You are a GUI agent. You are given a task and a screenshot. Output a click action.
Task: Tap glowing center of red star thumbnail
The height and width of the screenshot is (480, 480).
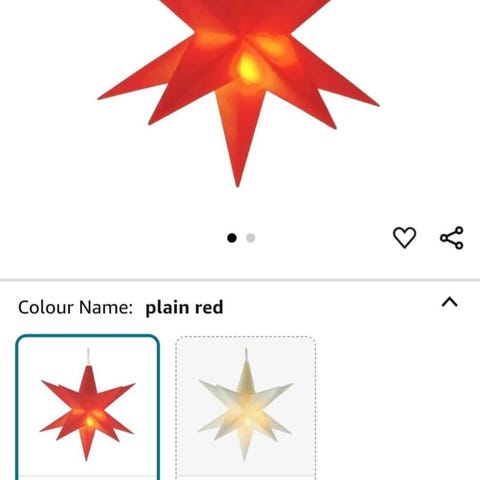coord(89,422)
